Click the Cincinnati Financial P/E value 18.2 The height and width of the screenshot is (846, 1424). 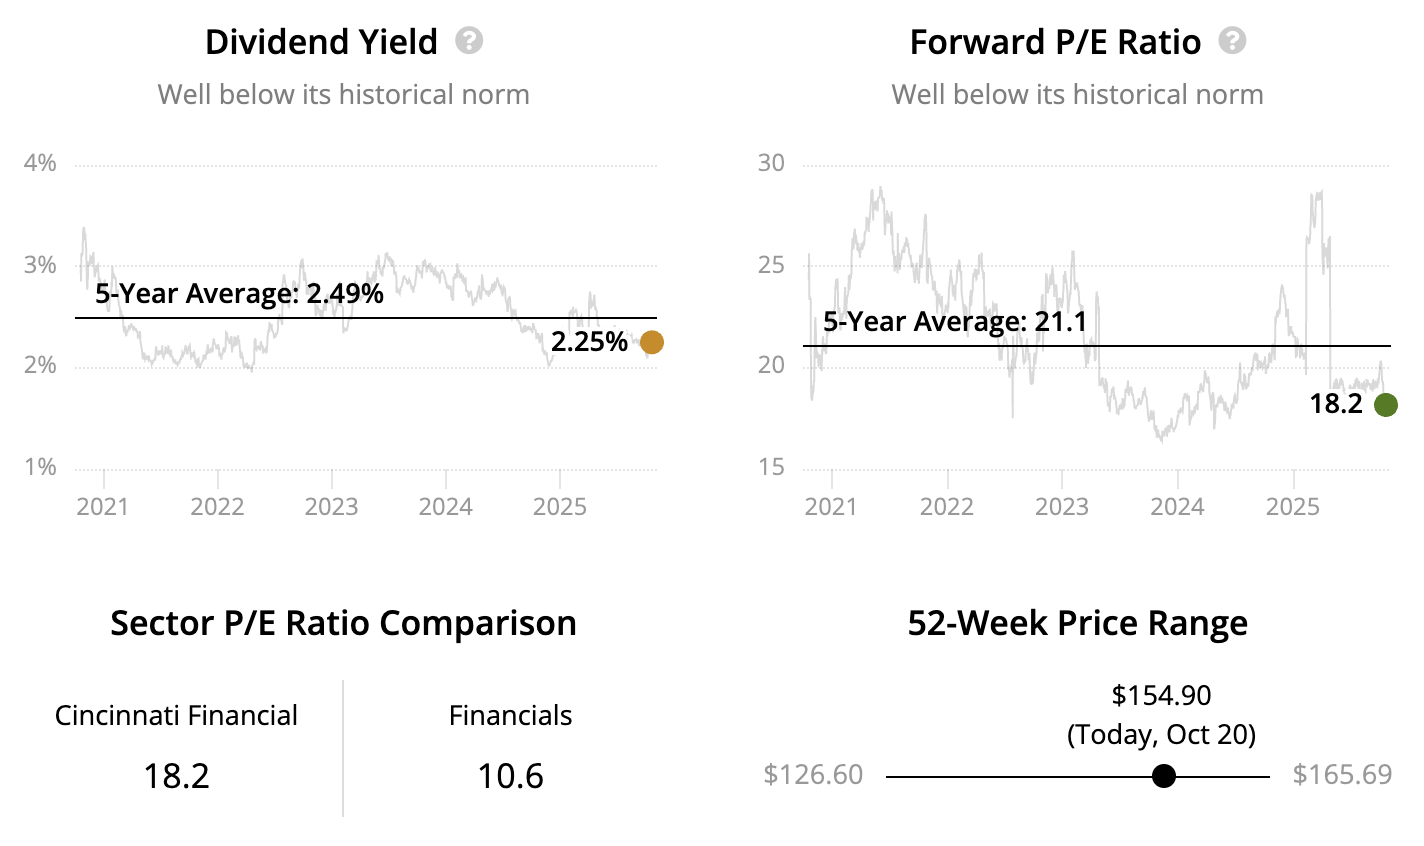click(176, 776)
